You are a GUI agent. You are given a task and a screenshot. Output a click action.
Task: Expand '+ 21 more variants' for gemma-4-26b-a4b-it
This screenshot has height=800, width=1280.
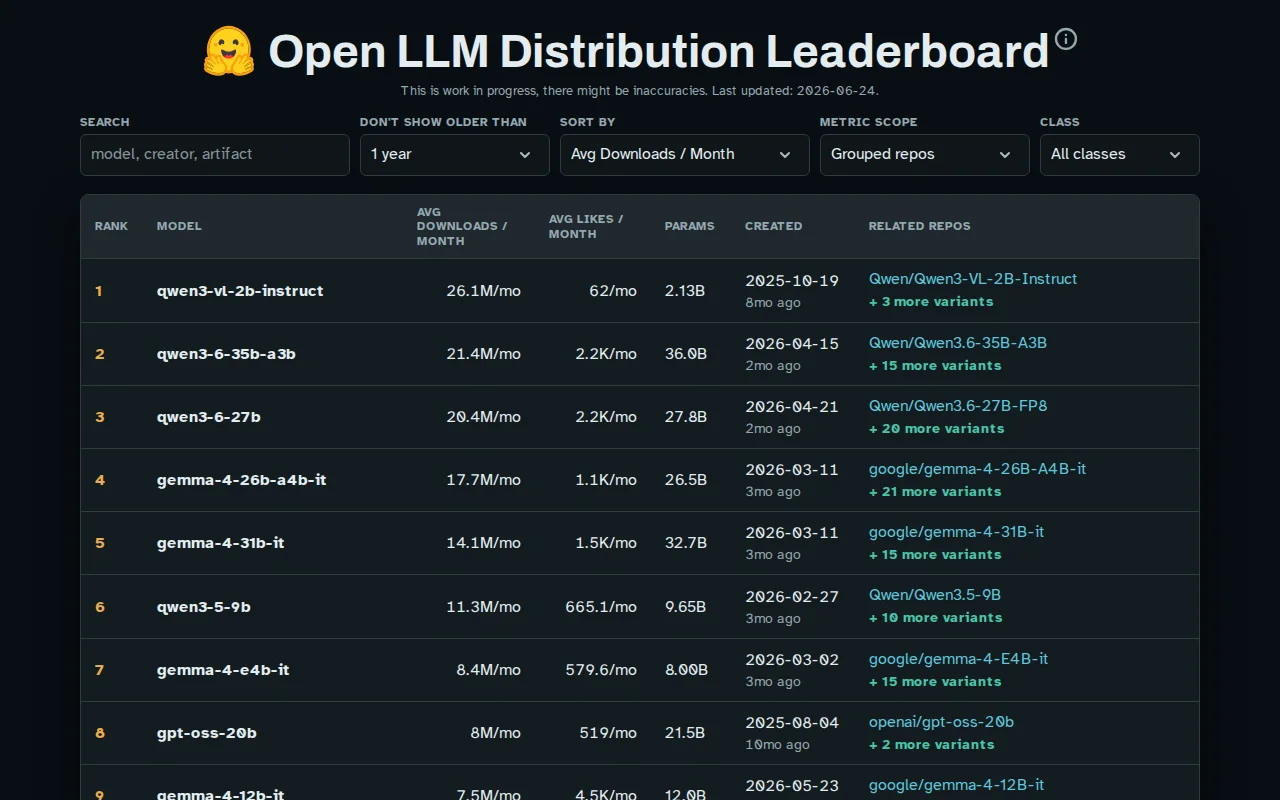[x=935, y=492]
